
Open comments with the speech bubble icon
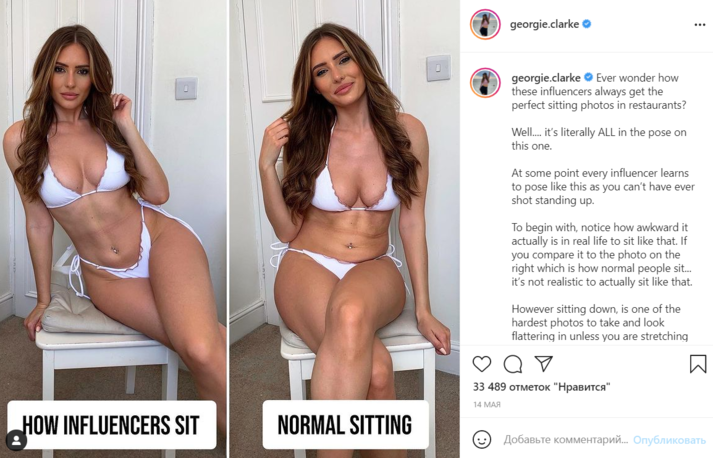(512, 364)
